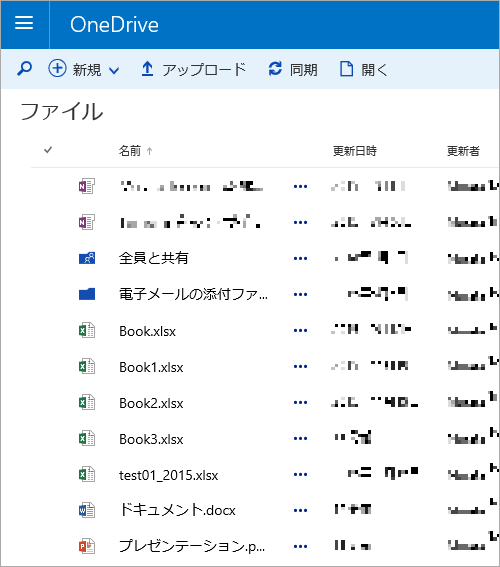Click the Word icon for ドキュメント.docx
This screenshot has width=500, height=567.
coord(87,510)
